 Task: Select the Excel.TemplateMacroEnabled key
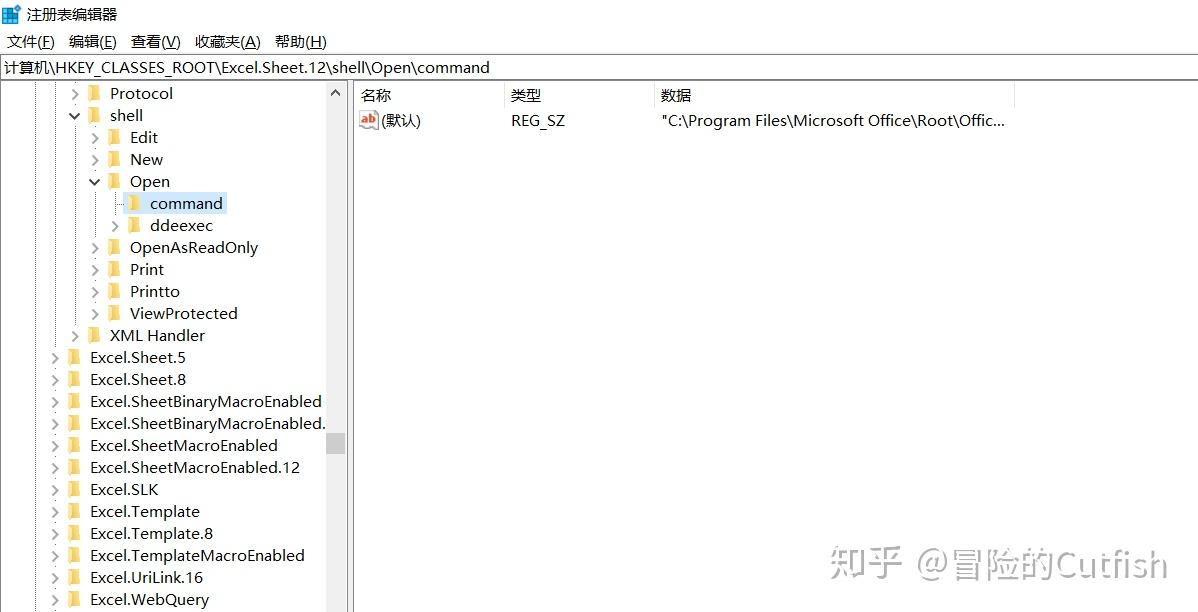click(197, 556)
